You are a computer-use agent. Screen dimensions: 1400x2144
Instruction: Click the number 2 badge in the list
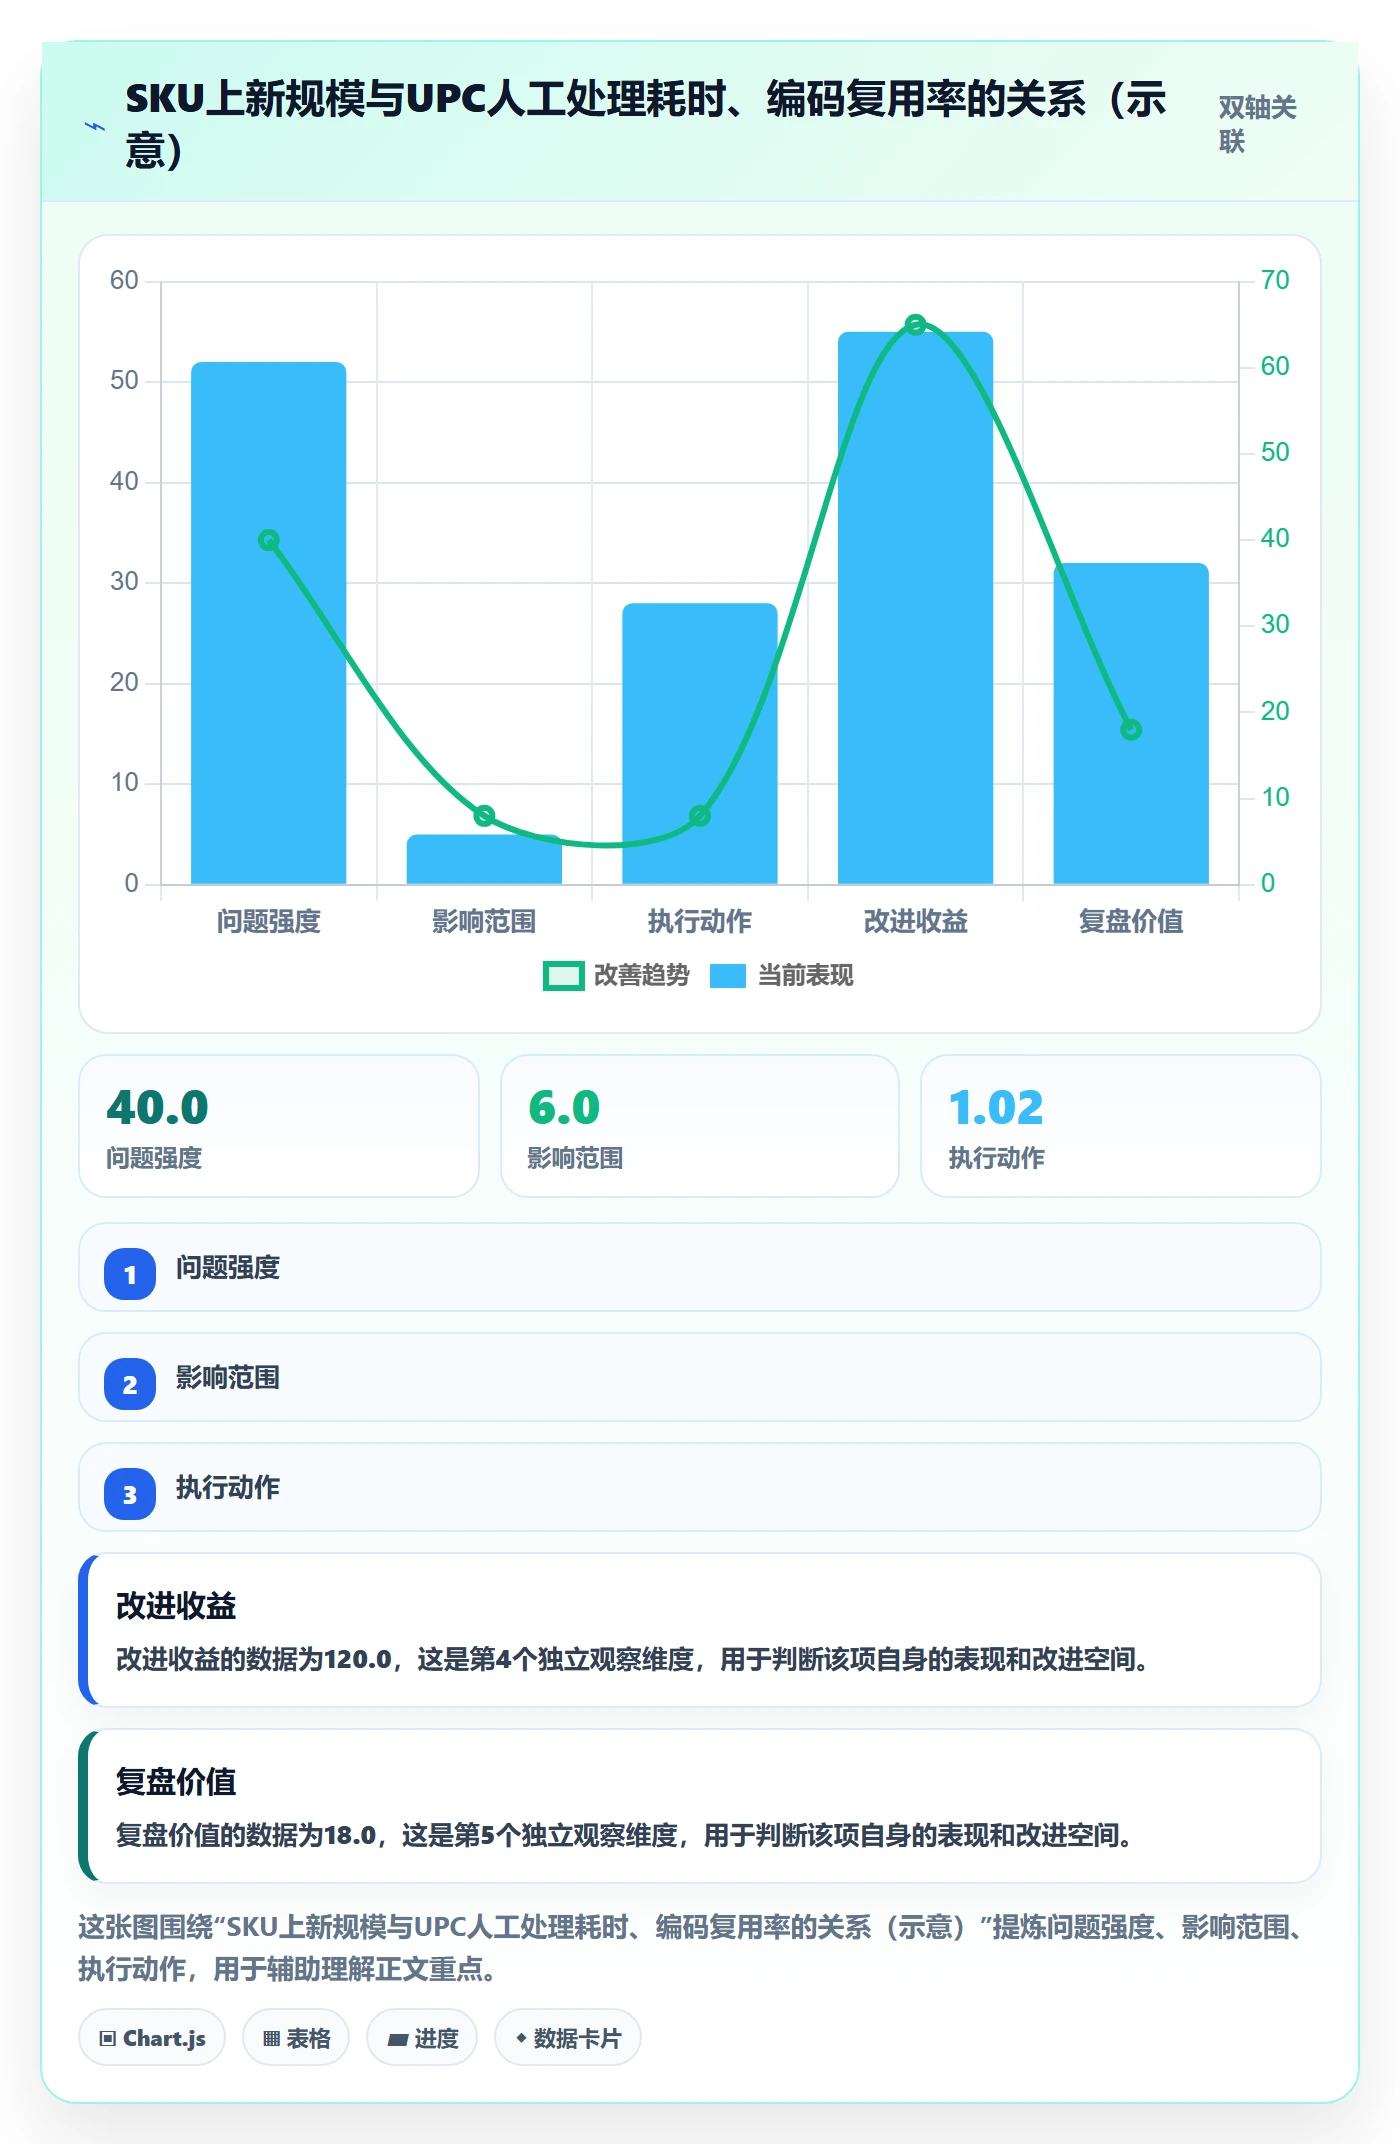click(130, 1384)
